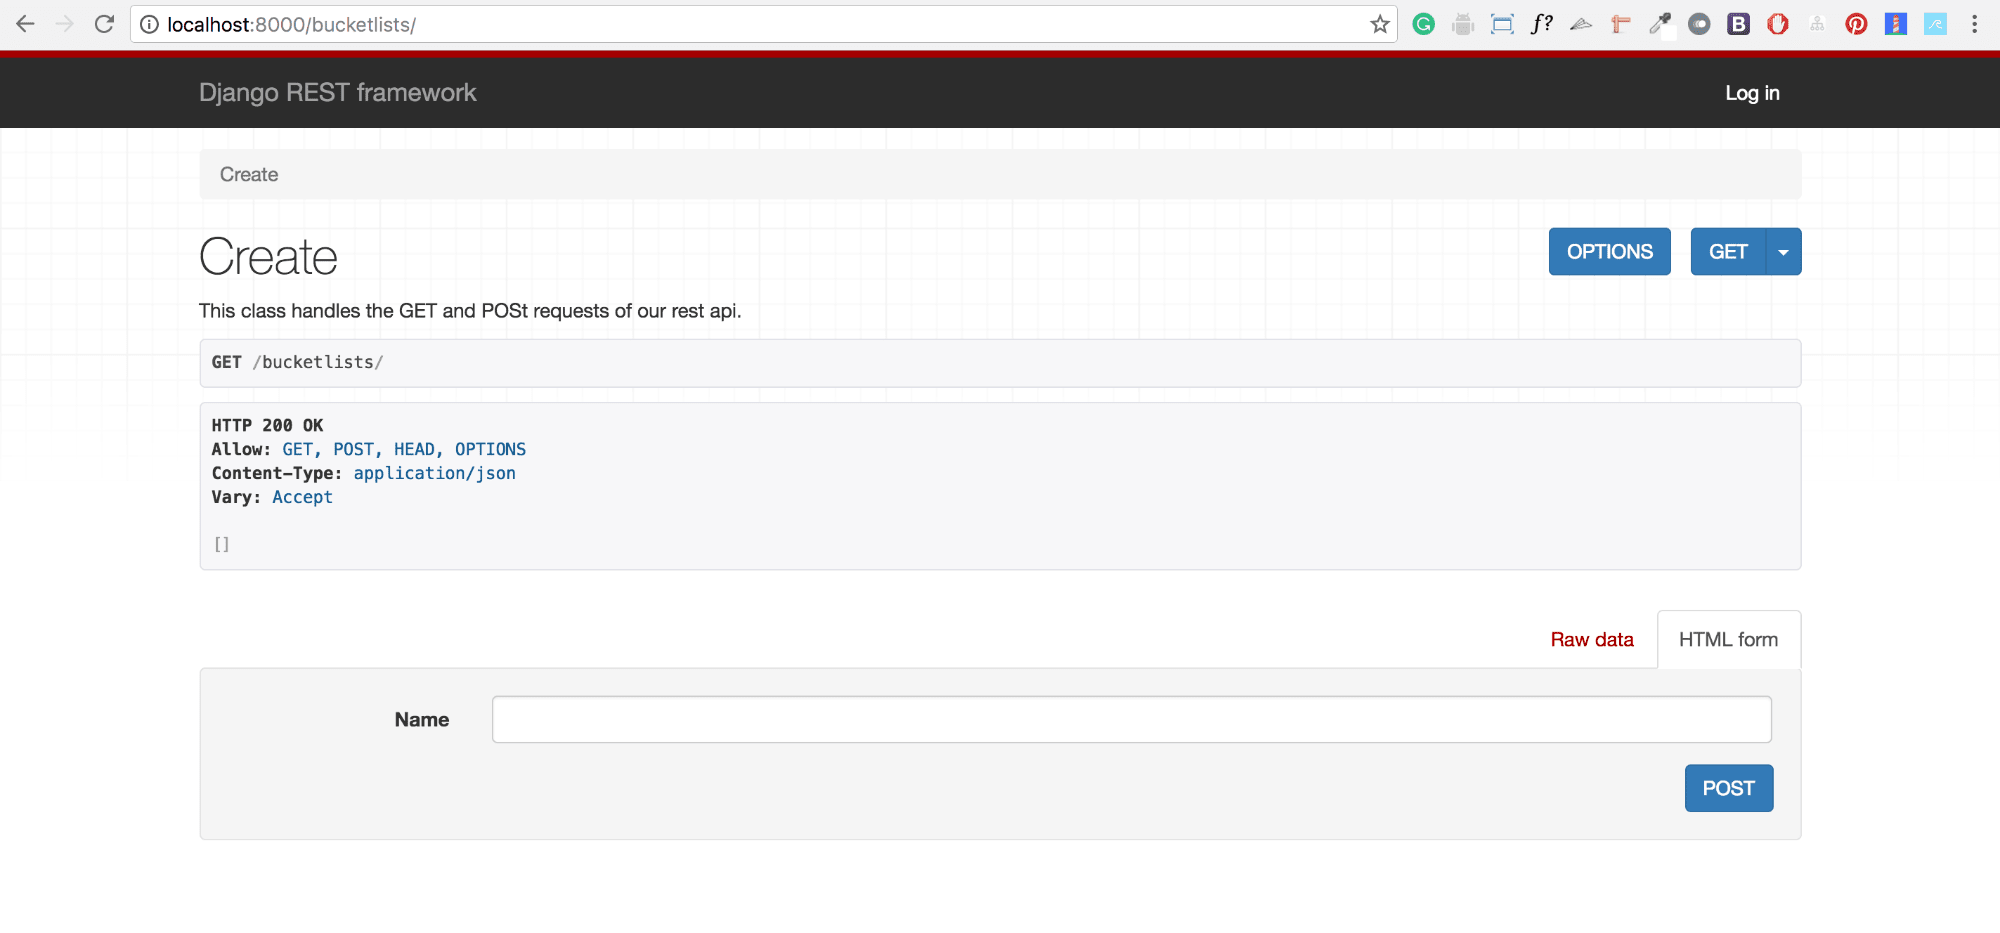Click the 'HTTP 200 OK' status text
Viewport: 2000px width, 933px height.
268,425
